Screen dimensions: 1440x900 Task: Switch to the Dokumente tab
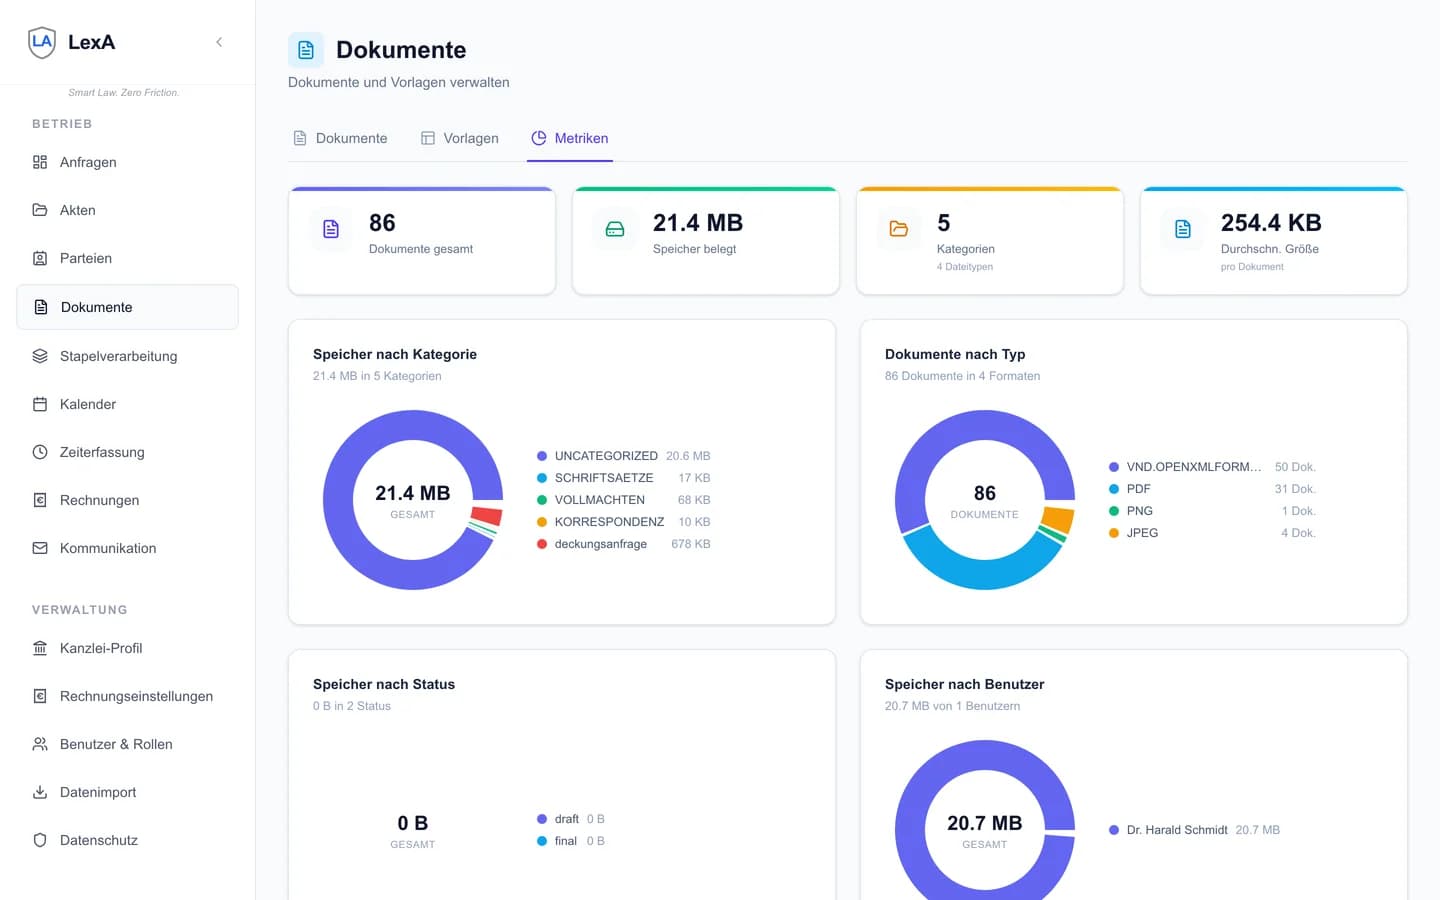[340, 138]
